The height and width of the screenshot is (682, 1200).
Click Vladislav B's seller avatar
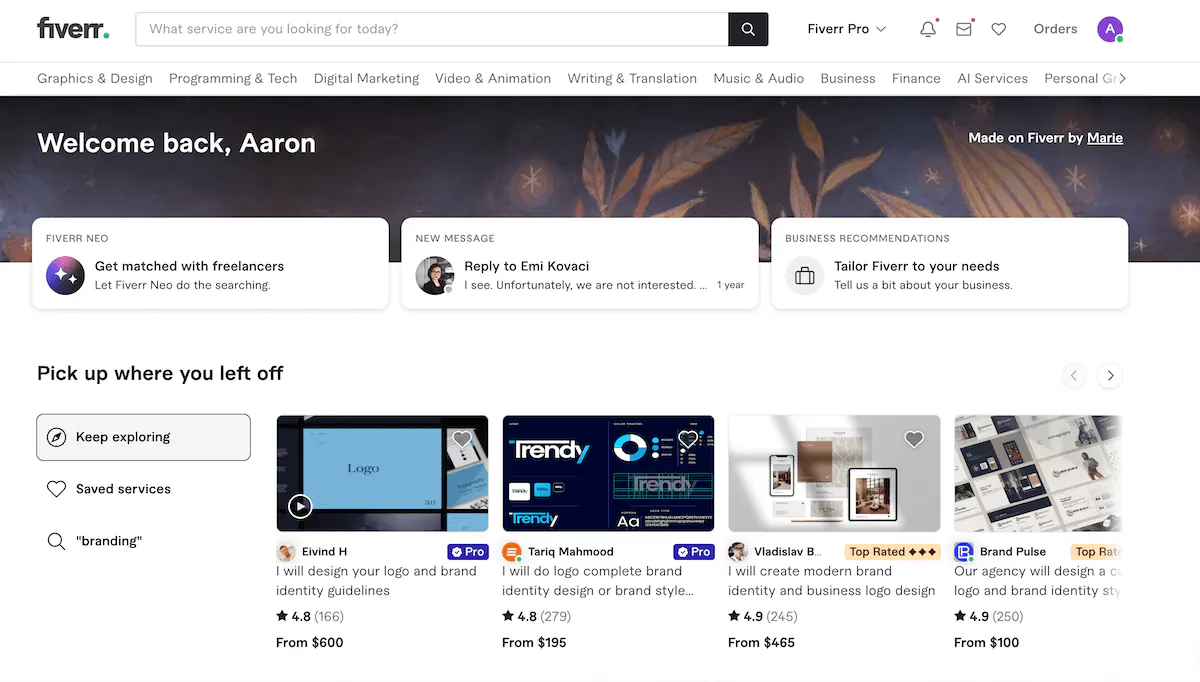738,552
